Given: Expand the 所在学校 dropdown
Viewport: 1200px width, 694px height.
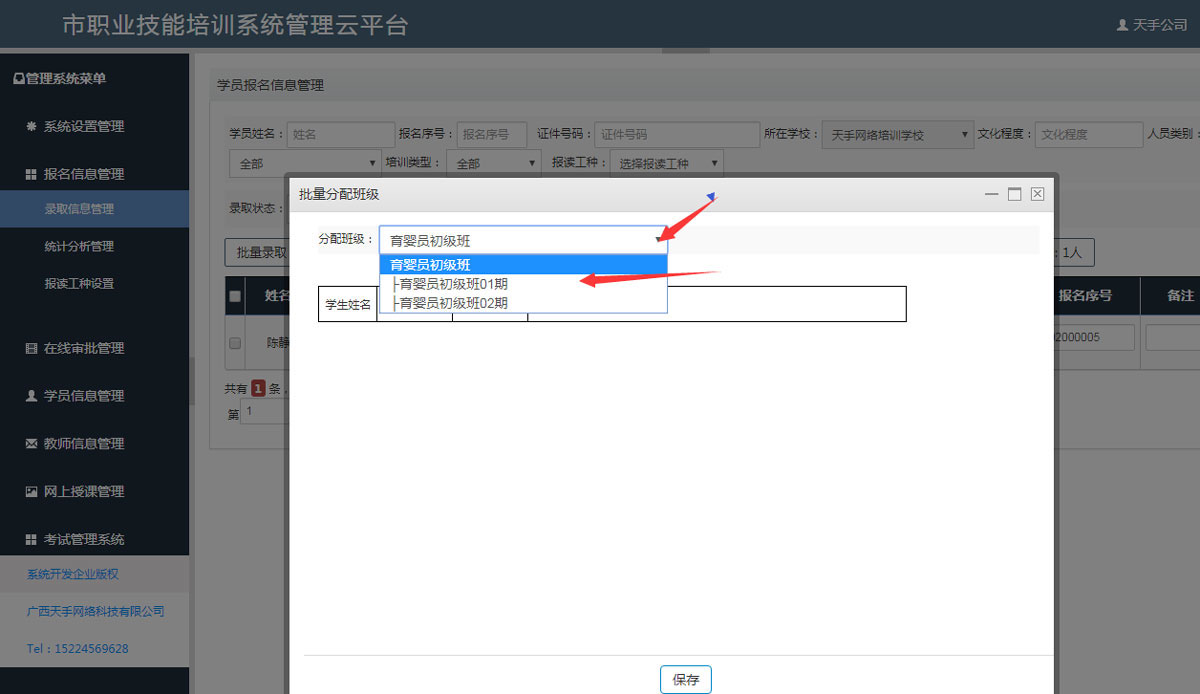Looking at the screenshot, I should click(x=897, y=134).
